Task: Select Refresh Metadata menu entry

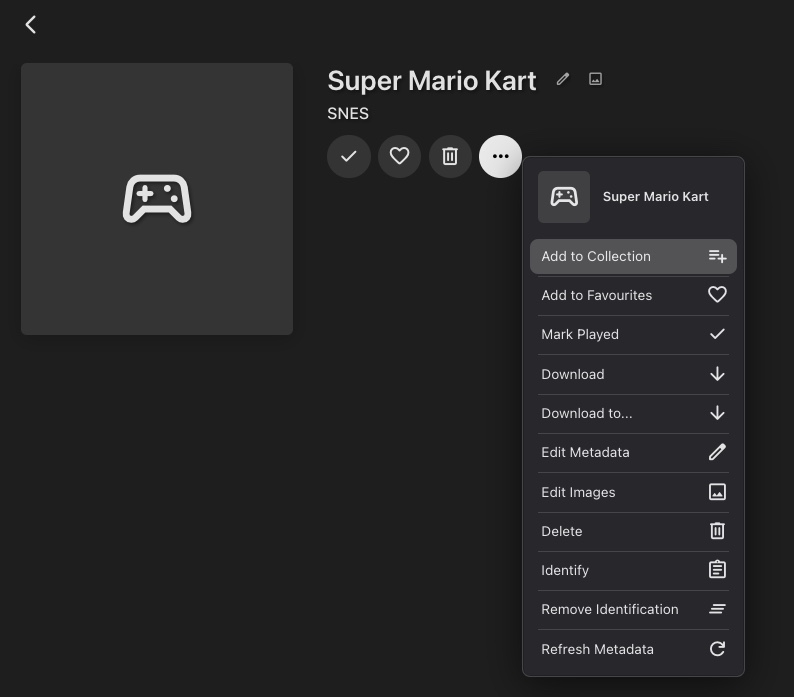Action: (633, 649)
